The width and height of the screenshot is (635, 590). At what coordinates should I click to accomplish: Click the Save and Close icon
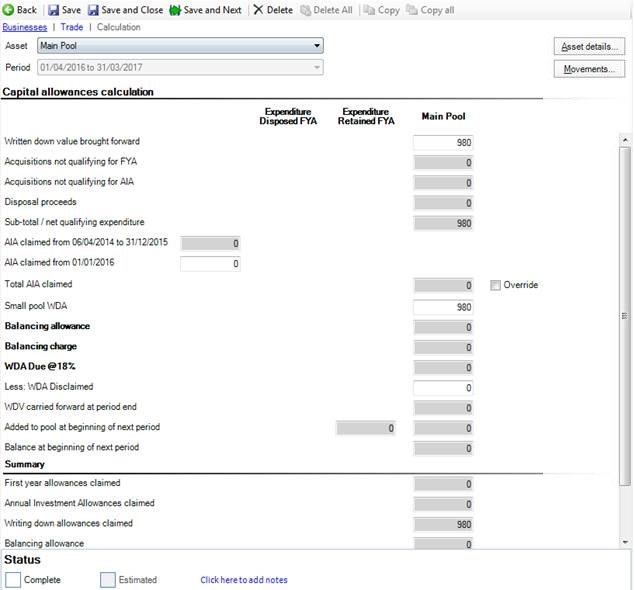click(93, 10)
